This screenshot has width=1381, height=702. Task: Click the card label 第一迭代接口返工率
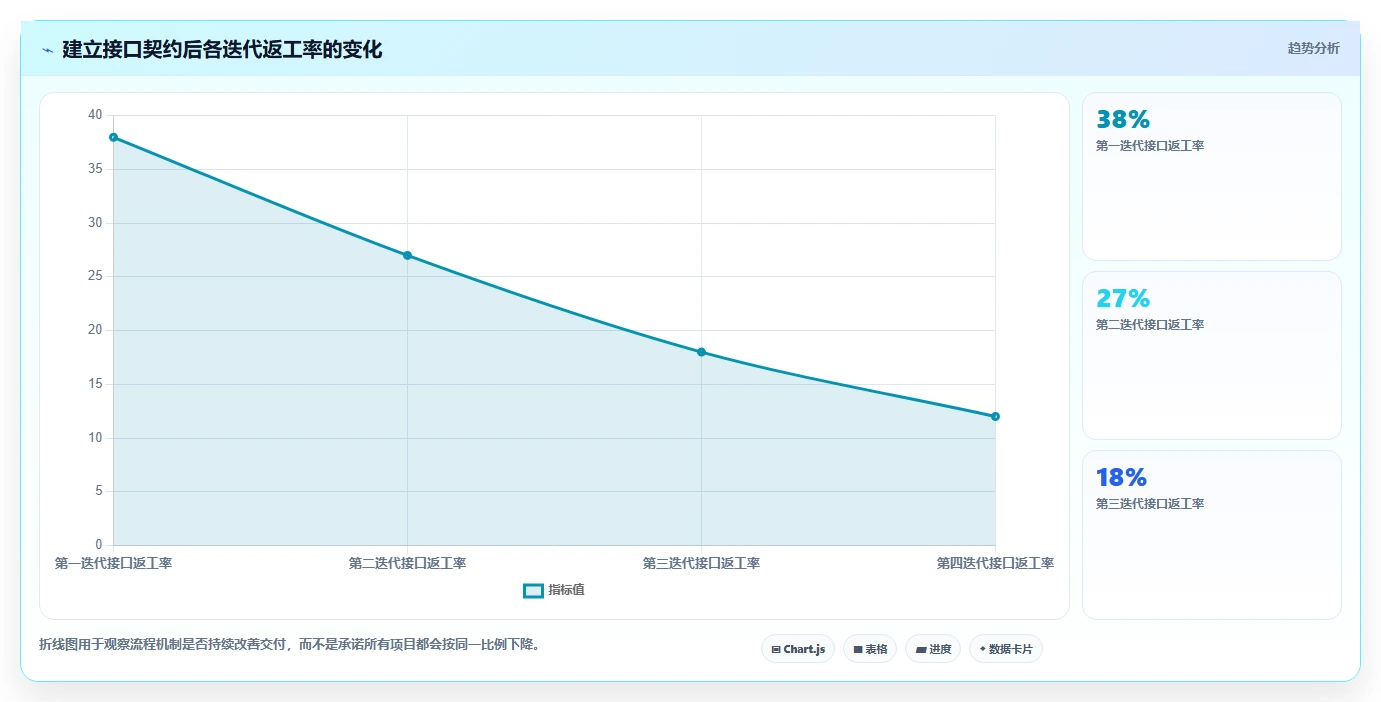(x=1150, y=146)
